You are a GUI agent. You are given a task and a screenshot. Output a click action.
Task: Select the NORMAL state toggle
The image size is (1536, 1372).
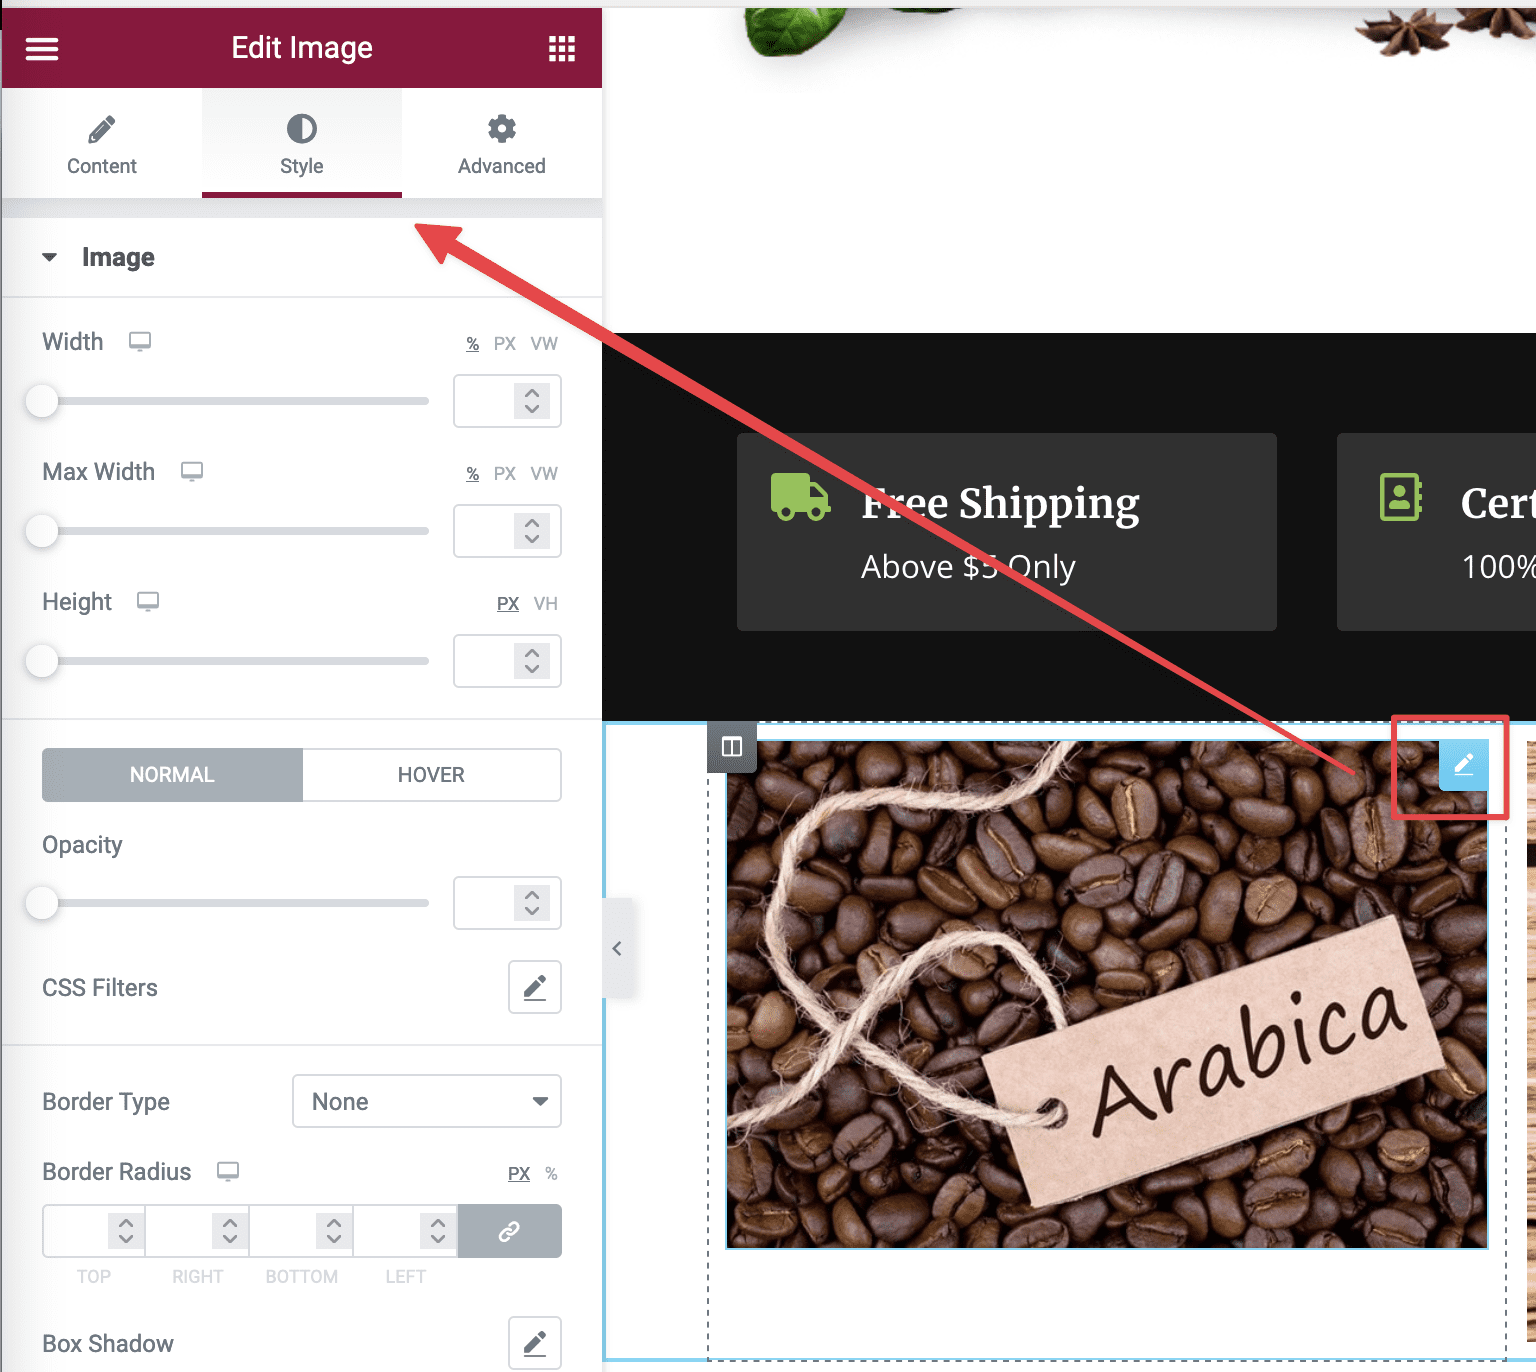tap(172, 775)
